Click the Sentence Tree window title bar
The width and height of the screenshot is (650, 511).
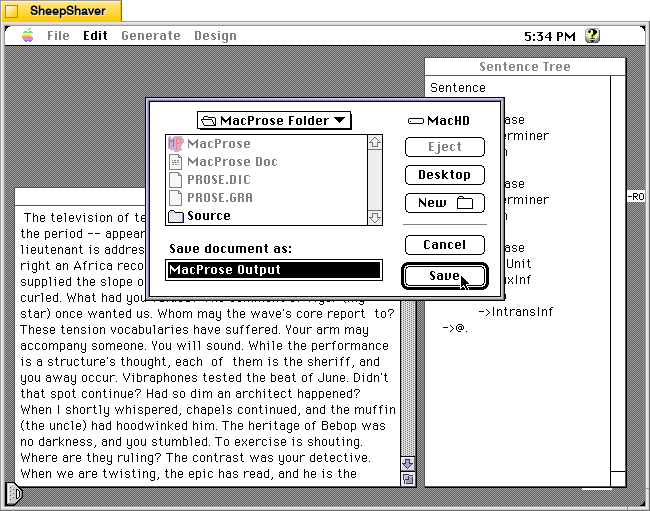pyautogui.click(x=525, y=67)
